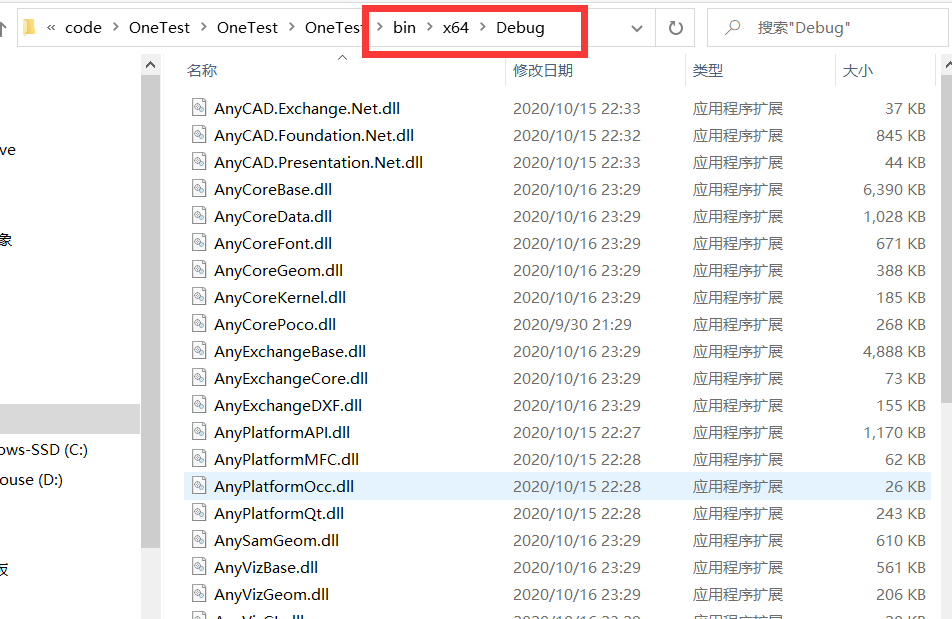Select the Windows-SSD (C:) drive in sidebar

point(45,450)
